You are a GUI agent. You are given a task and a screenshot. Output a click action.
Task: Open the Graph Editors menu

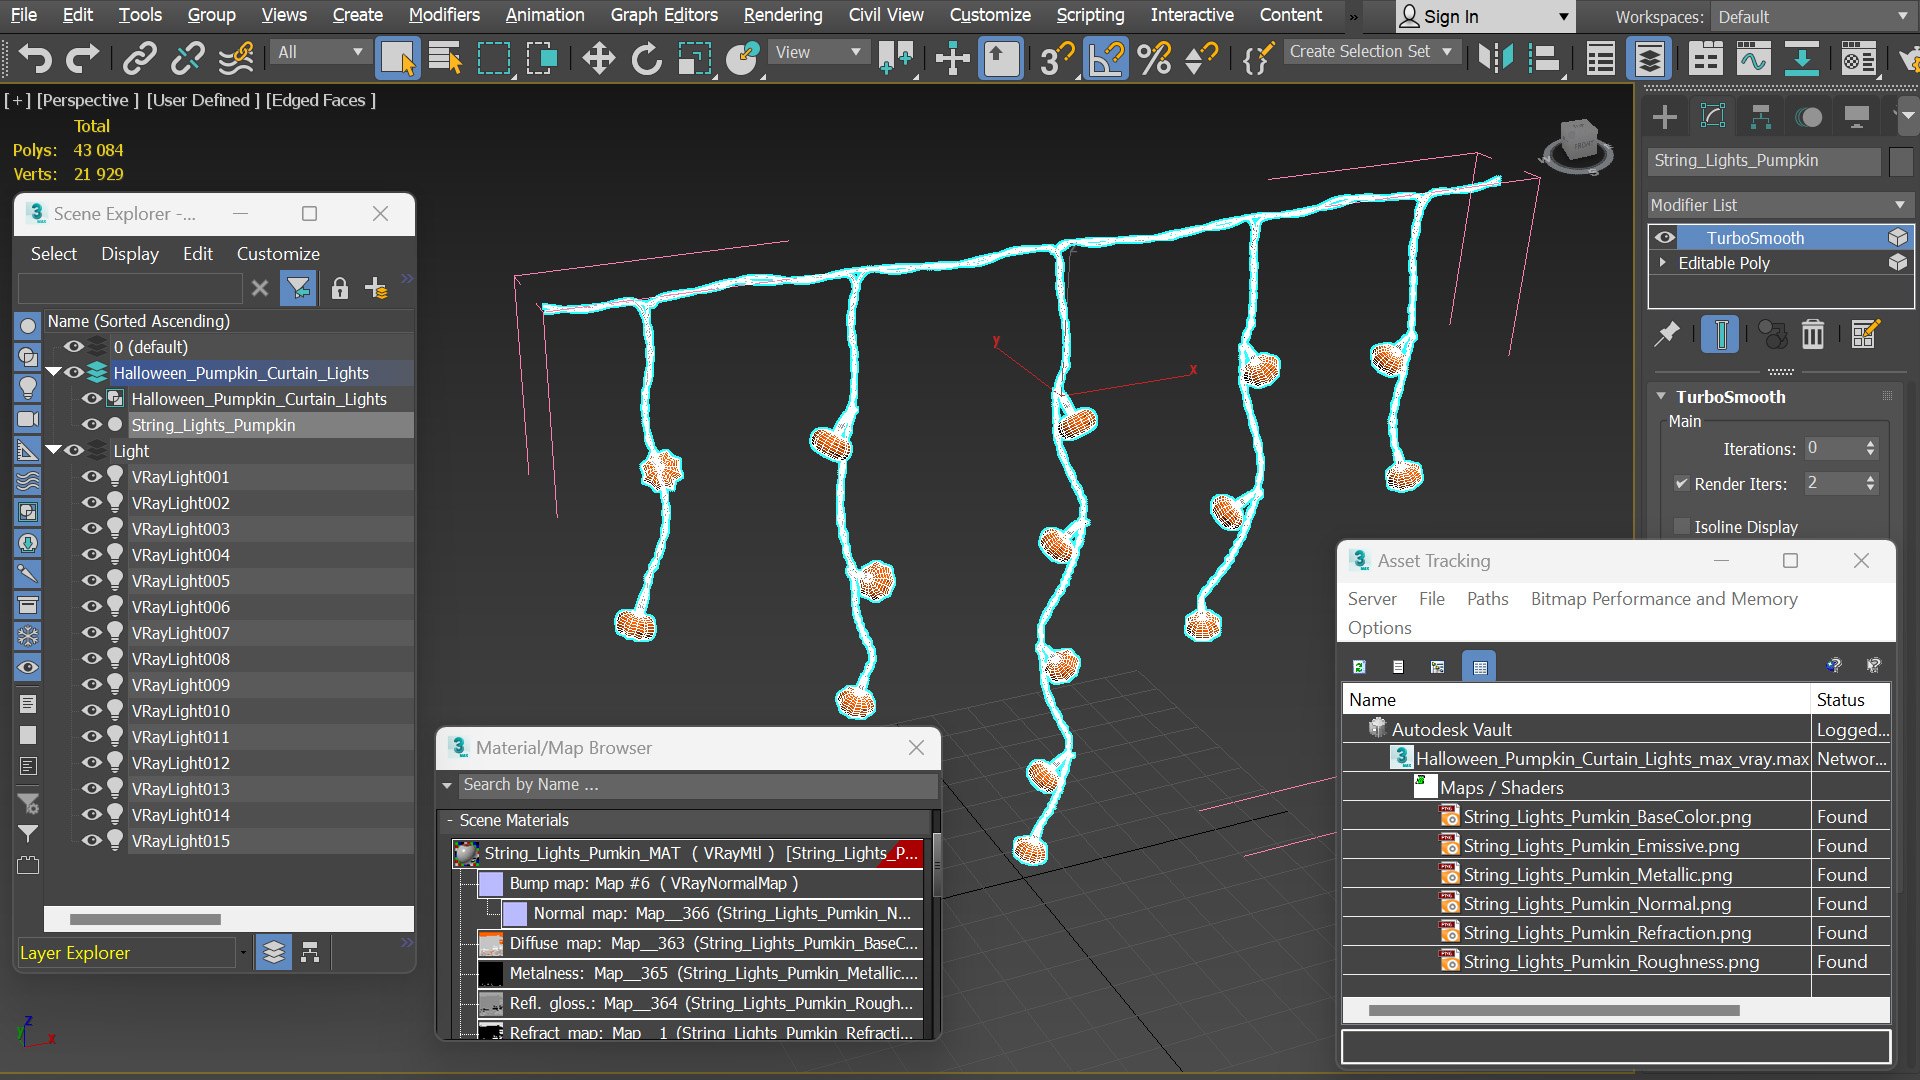664,15
